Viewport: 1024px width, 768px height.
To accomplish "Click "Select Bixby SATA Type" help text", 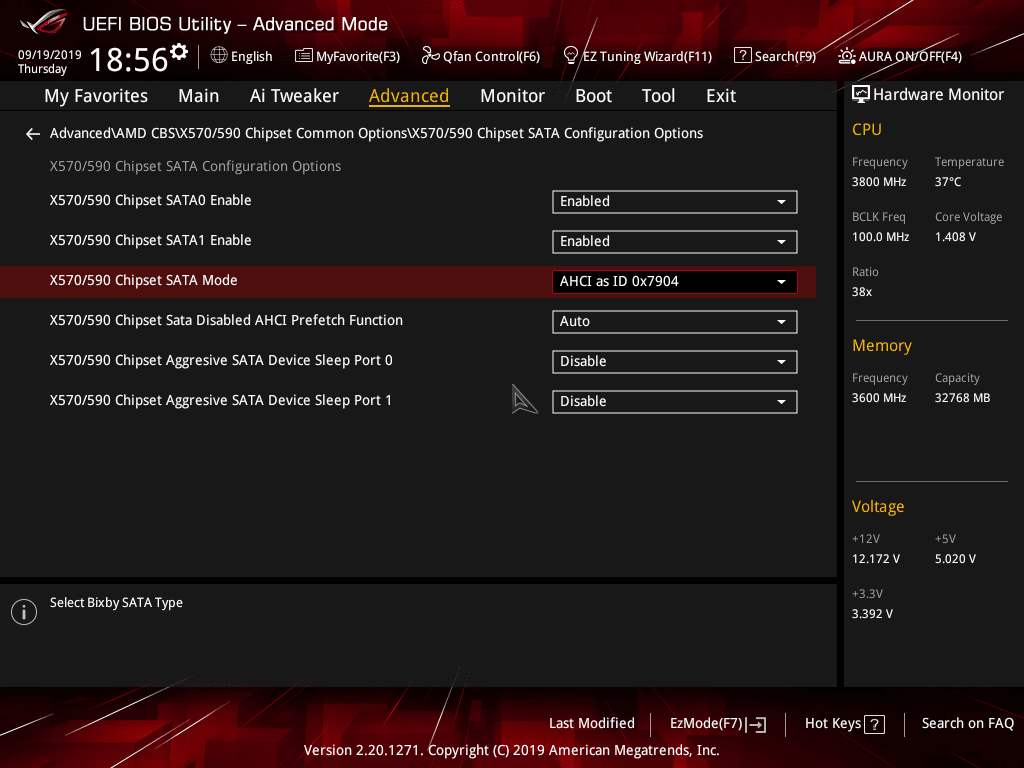I will point(116,603).
